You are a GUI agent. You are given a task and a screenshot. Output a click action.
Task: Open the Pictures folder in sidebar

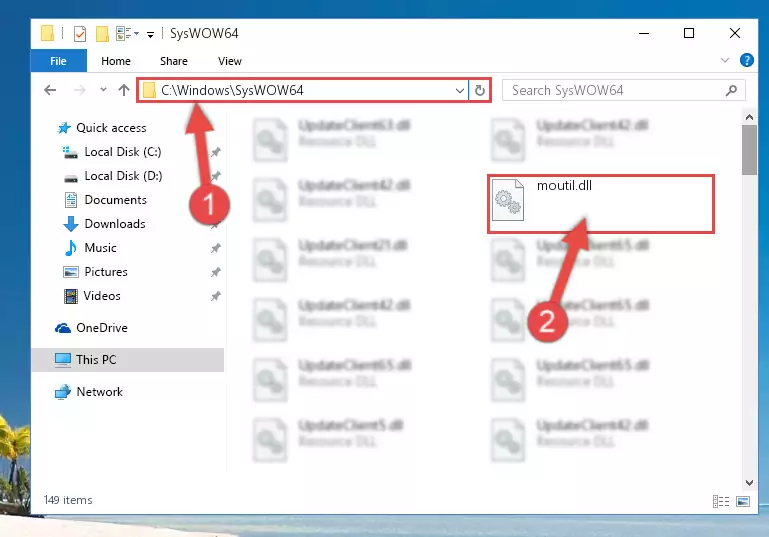pos(105,272)
